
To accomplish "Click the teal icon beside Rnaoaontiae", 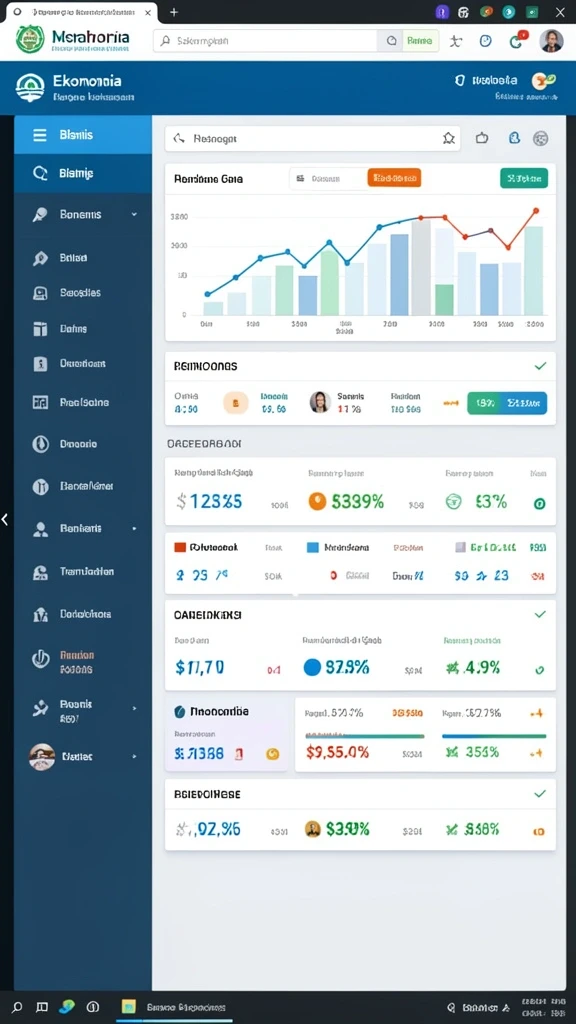I will (x=180, y=712).
